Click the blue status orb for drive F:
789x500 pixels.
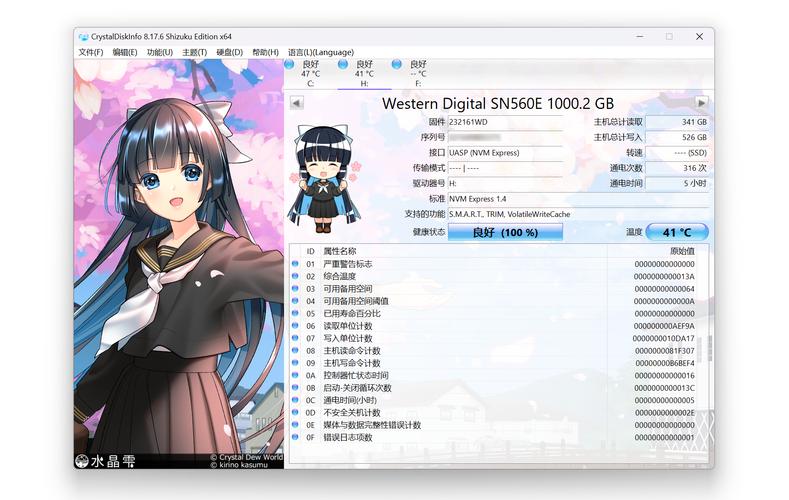click(x=397, y=64)
